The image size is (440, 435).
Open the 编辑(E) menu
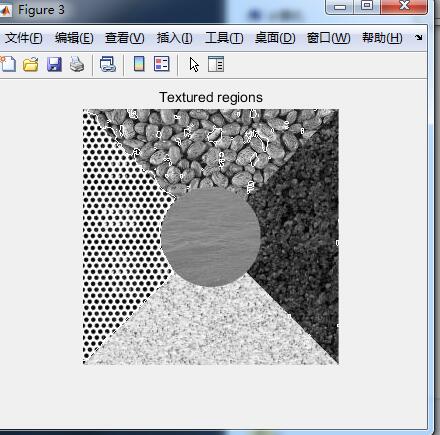click(74, 38)
